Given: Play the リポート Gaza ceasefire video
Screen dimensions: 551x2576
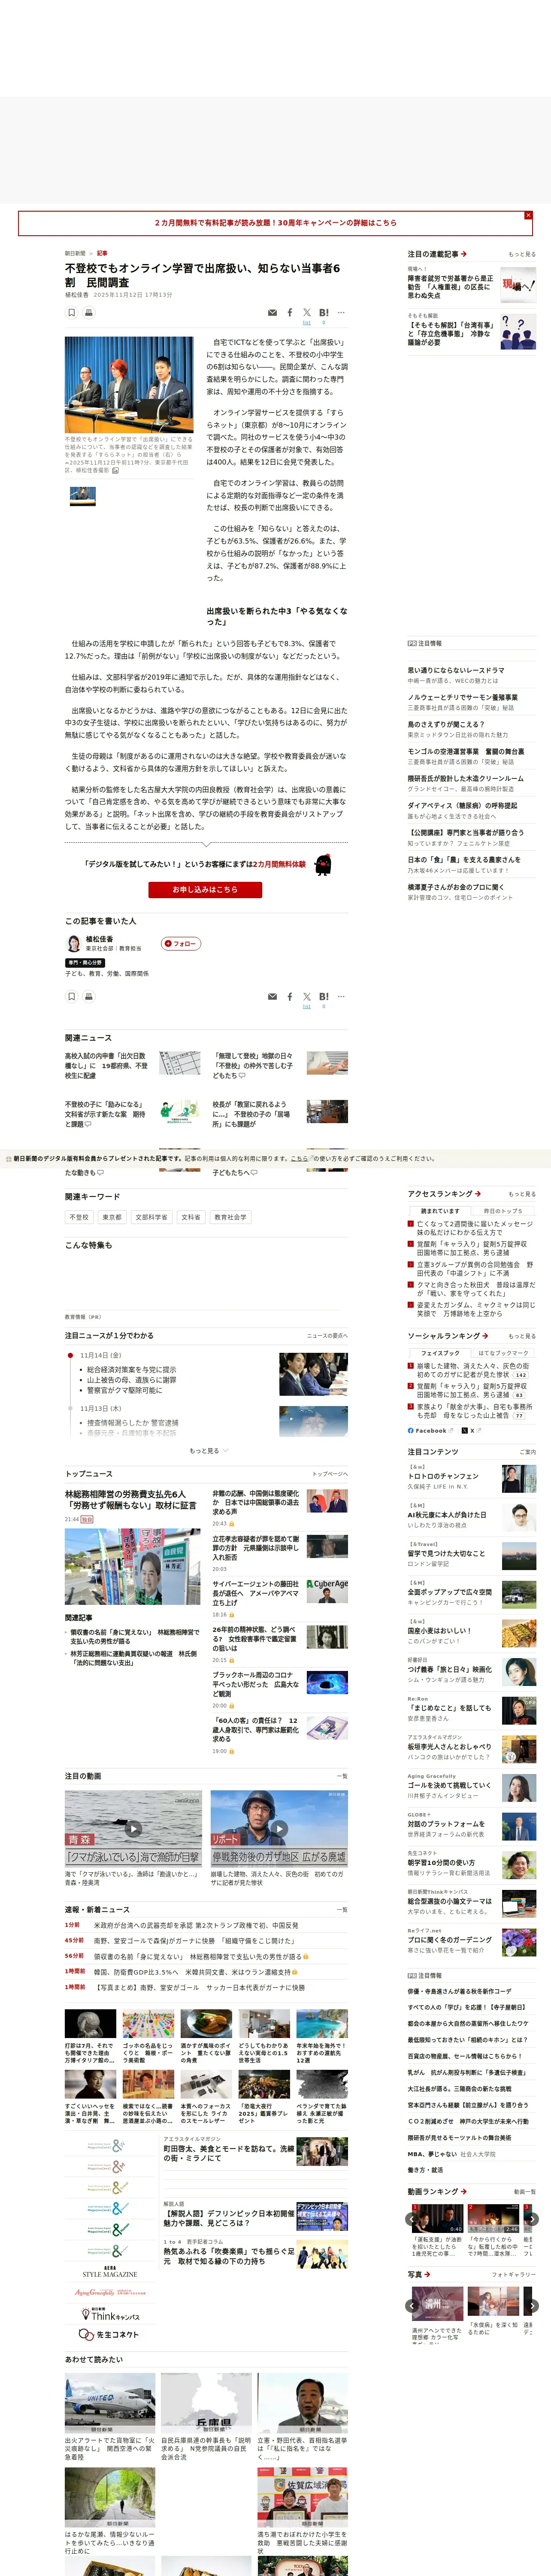Looking at the screenshot, I should [x=279, y=1828].
